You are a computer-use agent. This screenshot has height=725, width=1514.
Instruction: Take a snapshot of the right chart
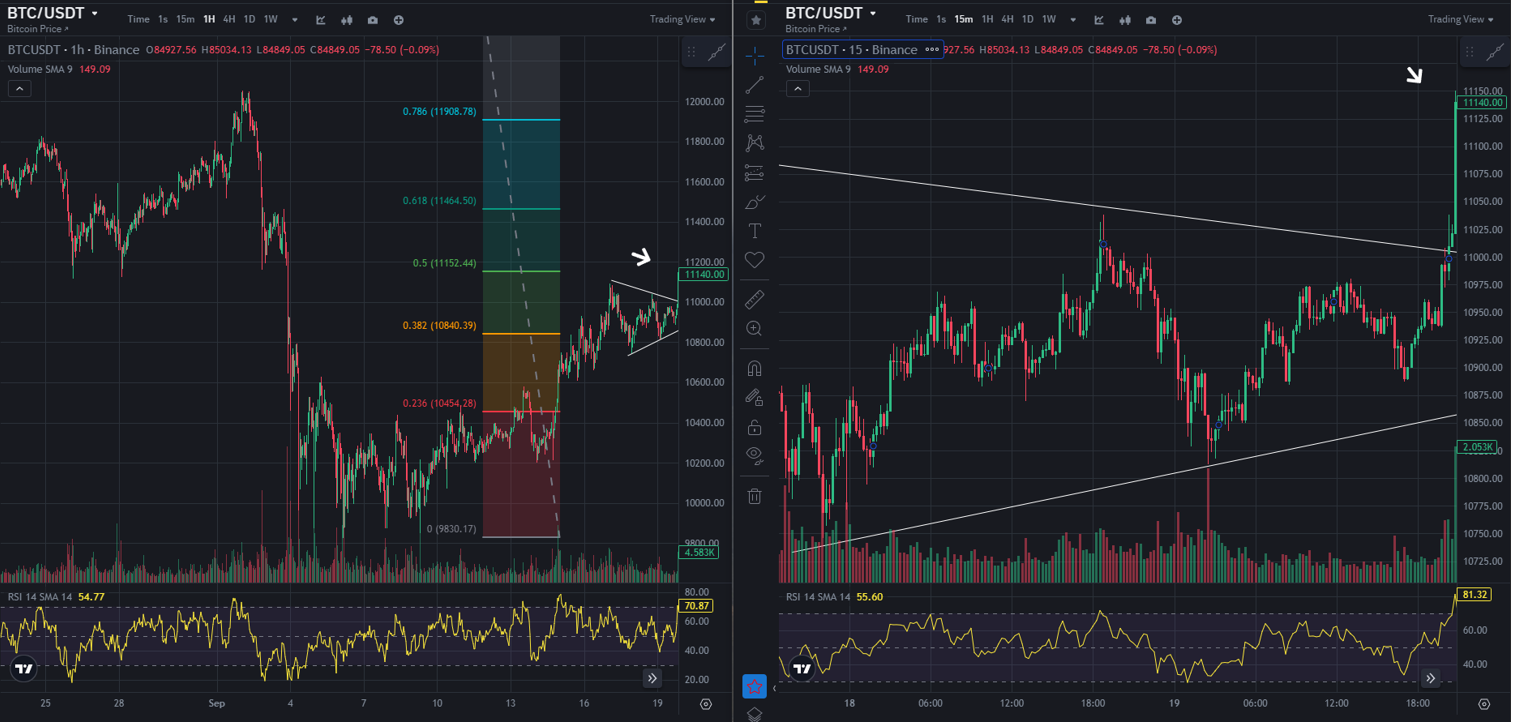click(x=1151, y=20)
